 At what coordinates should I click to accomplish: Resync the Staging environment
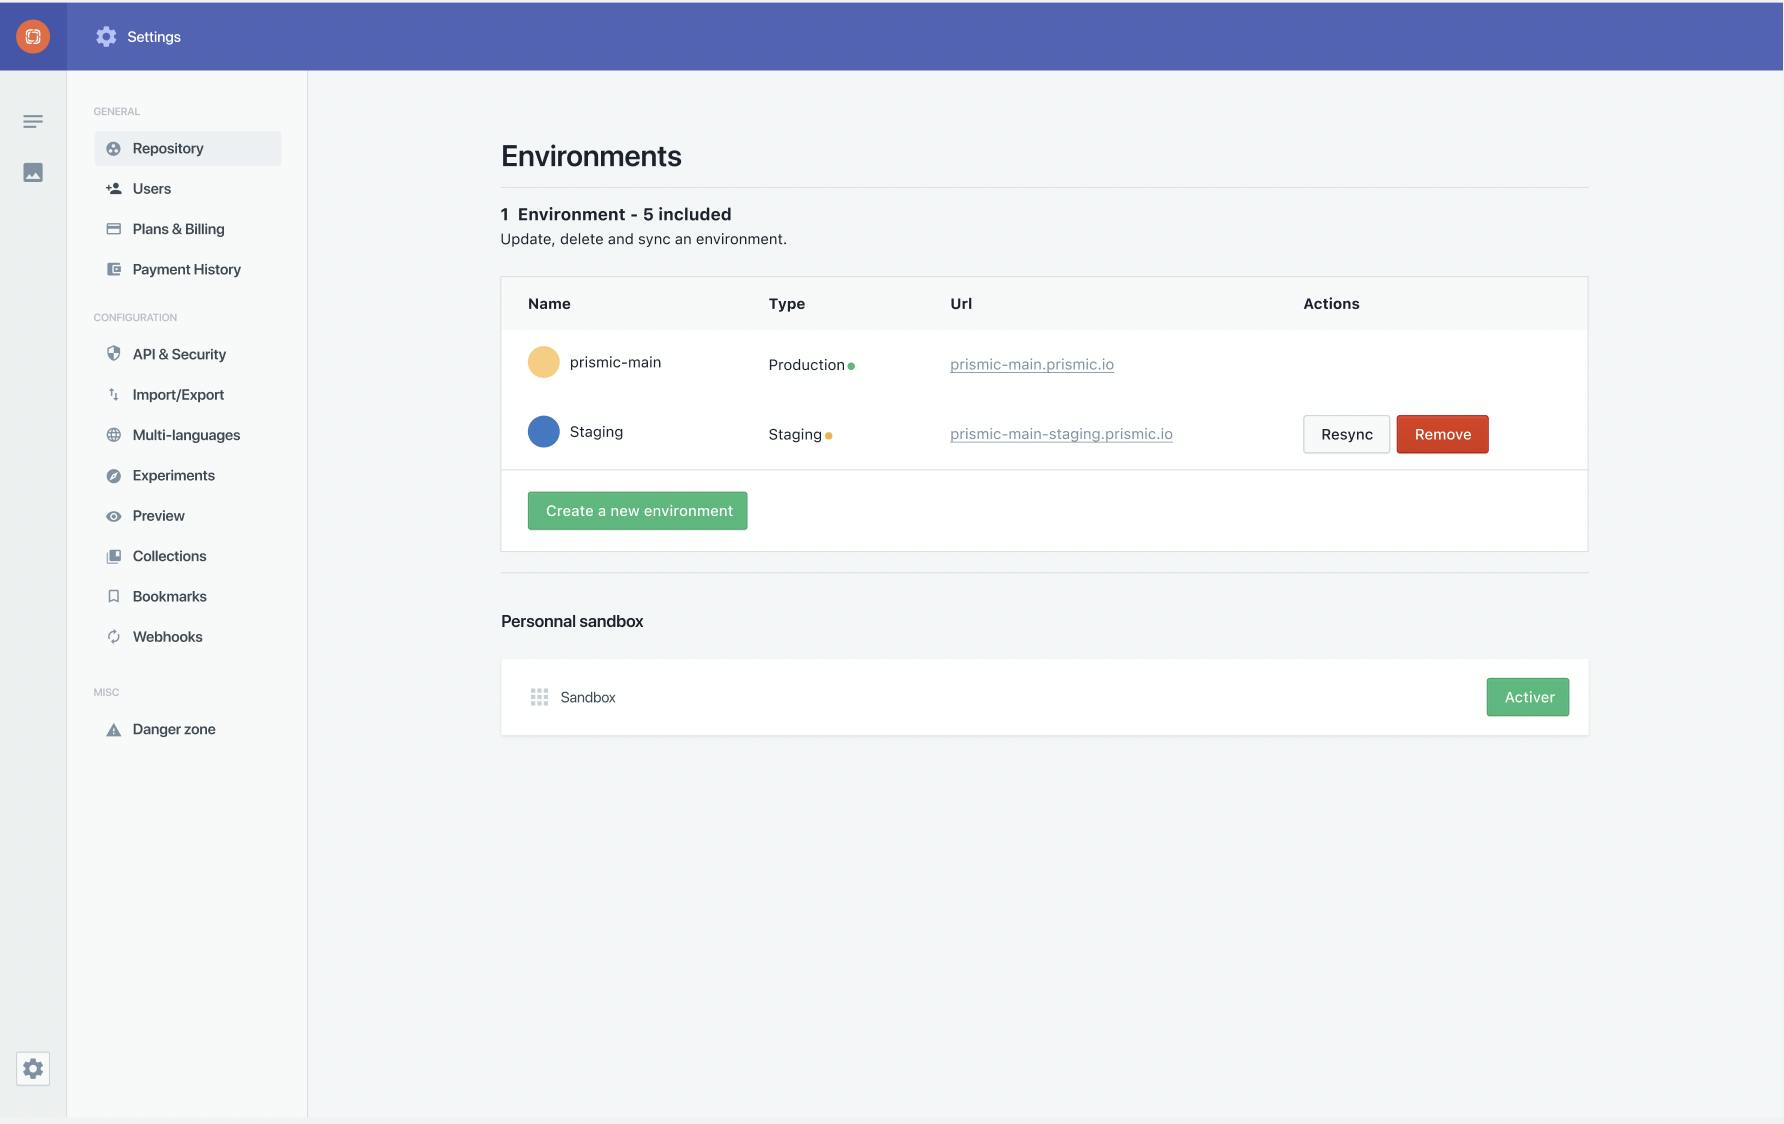1346,434
